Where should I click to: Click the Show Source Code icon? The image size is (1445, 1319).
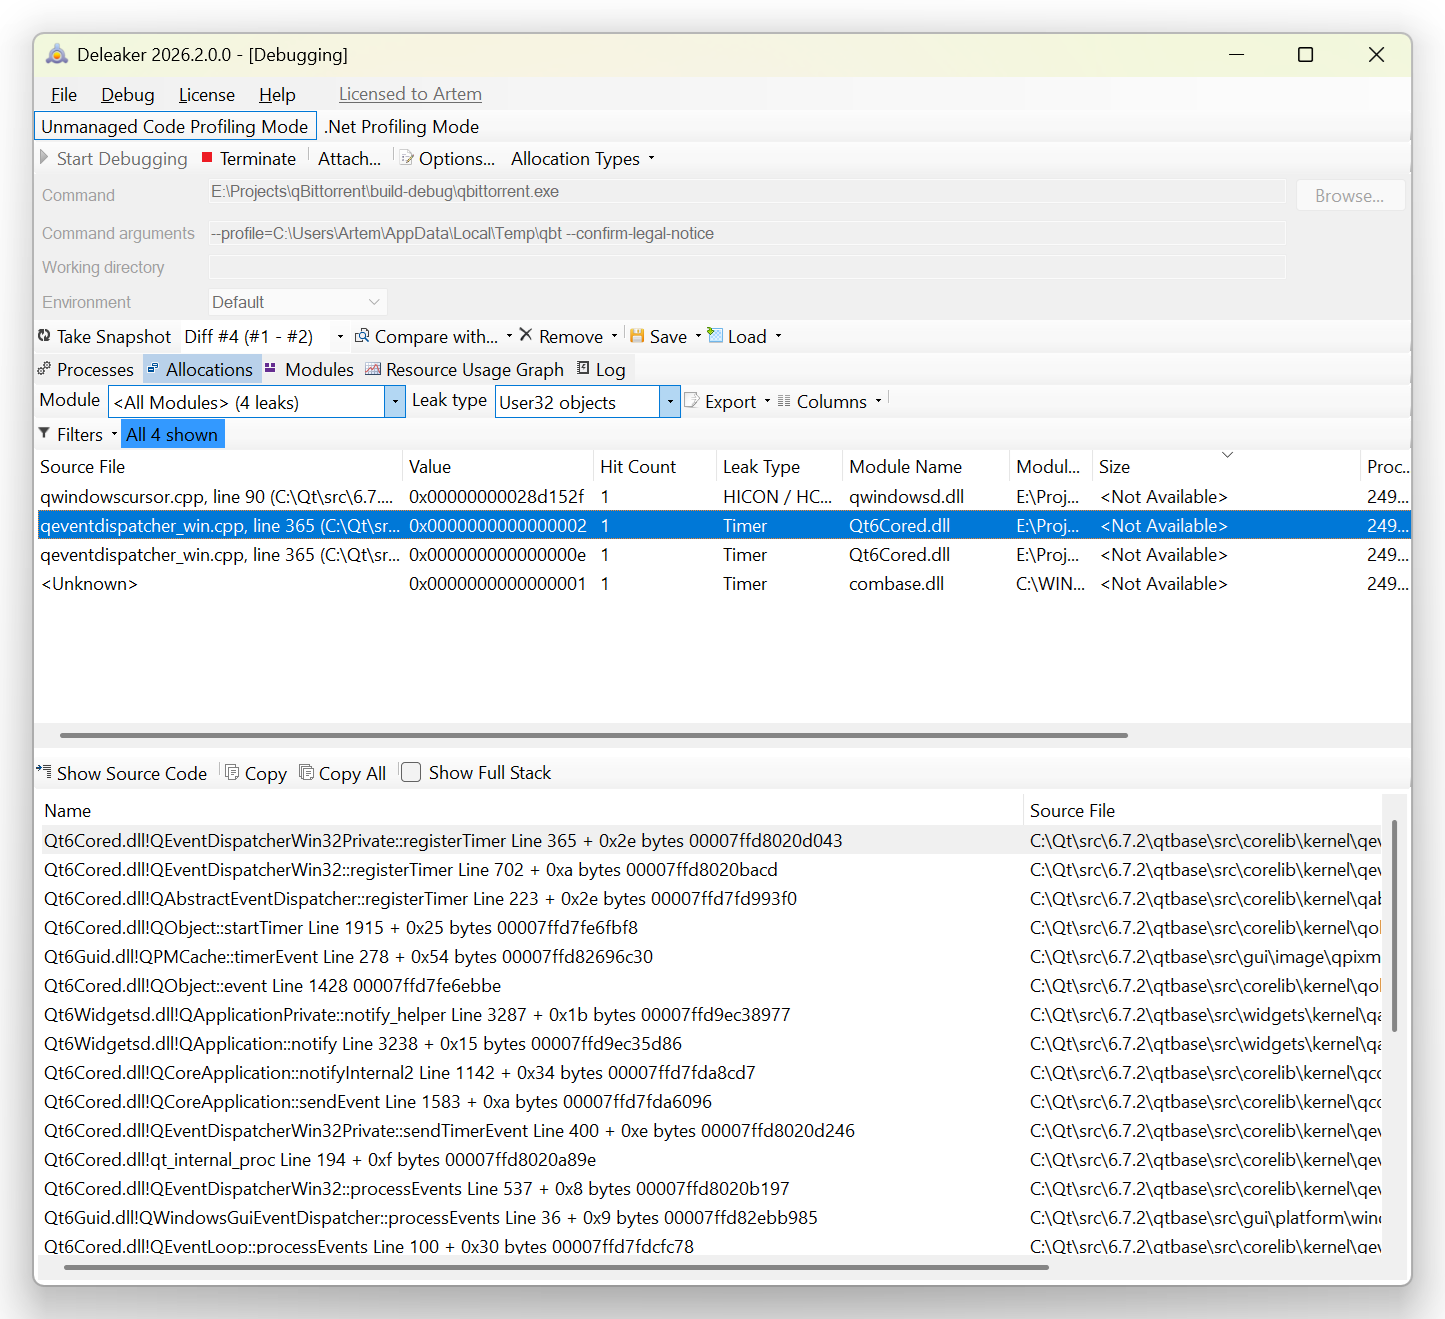pos(44,772)
